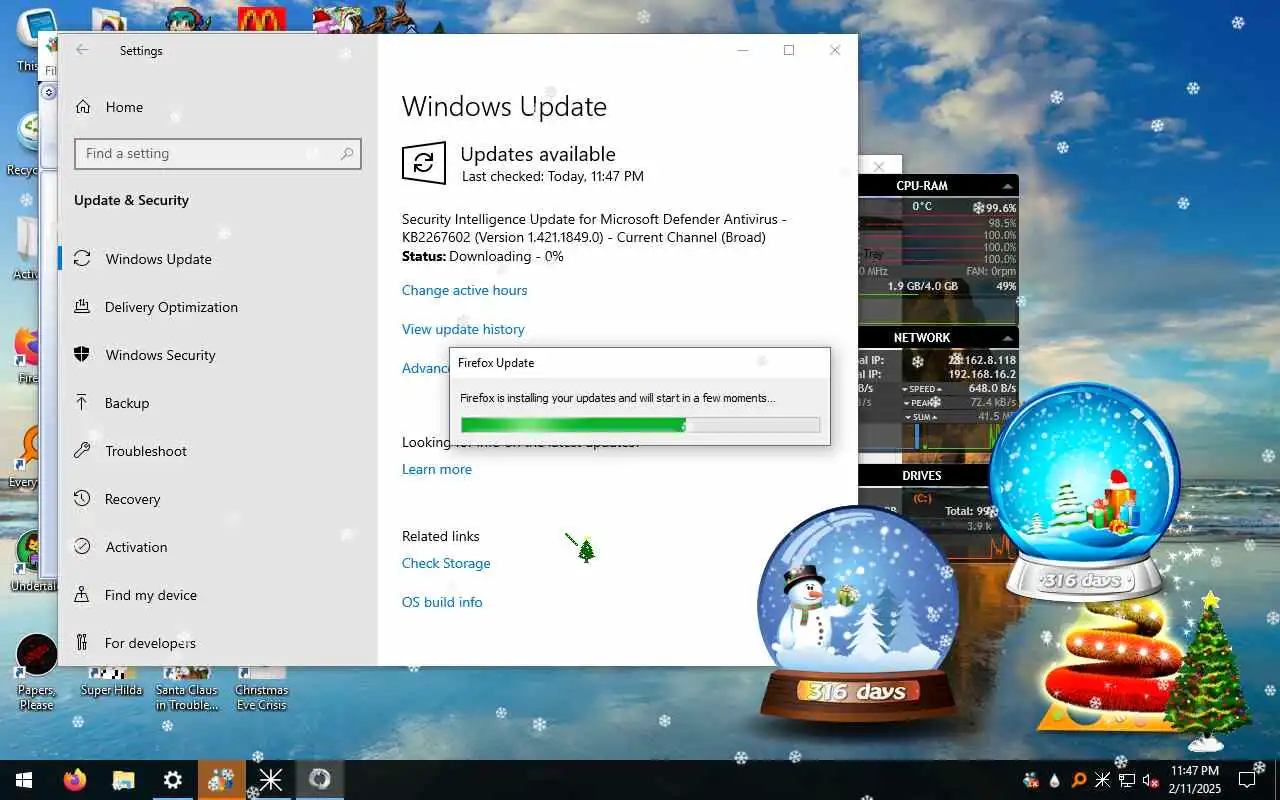Screen dimensions: 1280x800
Task: Click the orange magnifier tray icon
Action: [1079, 780]
